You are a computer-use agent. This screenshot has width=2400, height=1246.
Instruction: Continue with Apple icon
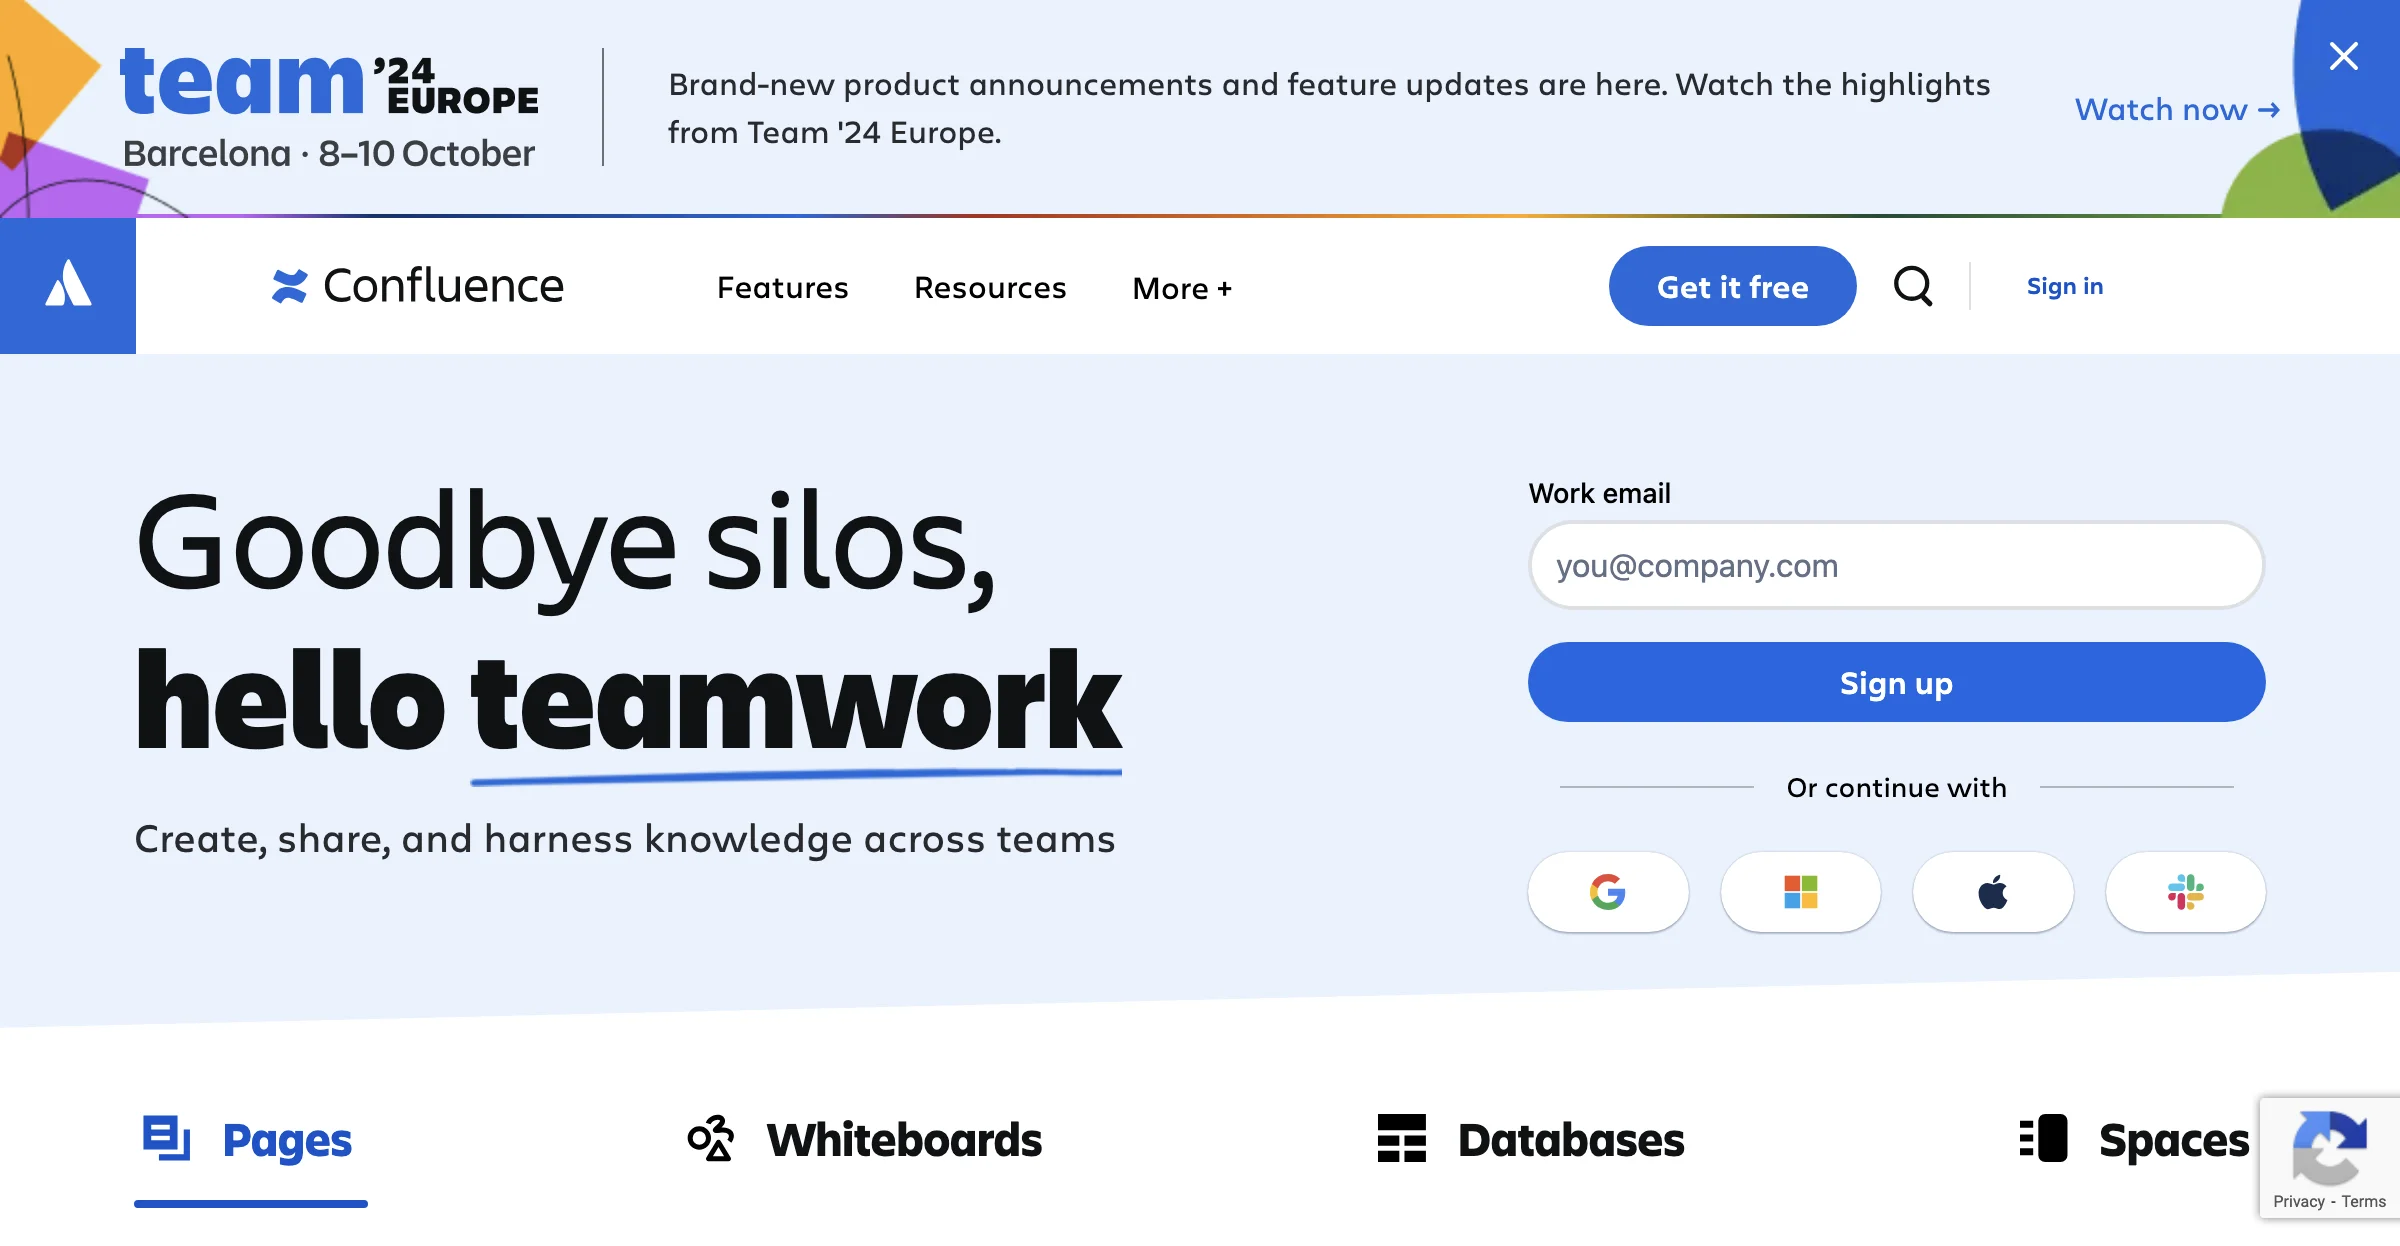click(x=1992, y=892)
